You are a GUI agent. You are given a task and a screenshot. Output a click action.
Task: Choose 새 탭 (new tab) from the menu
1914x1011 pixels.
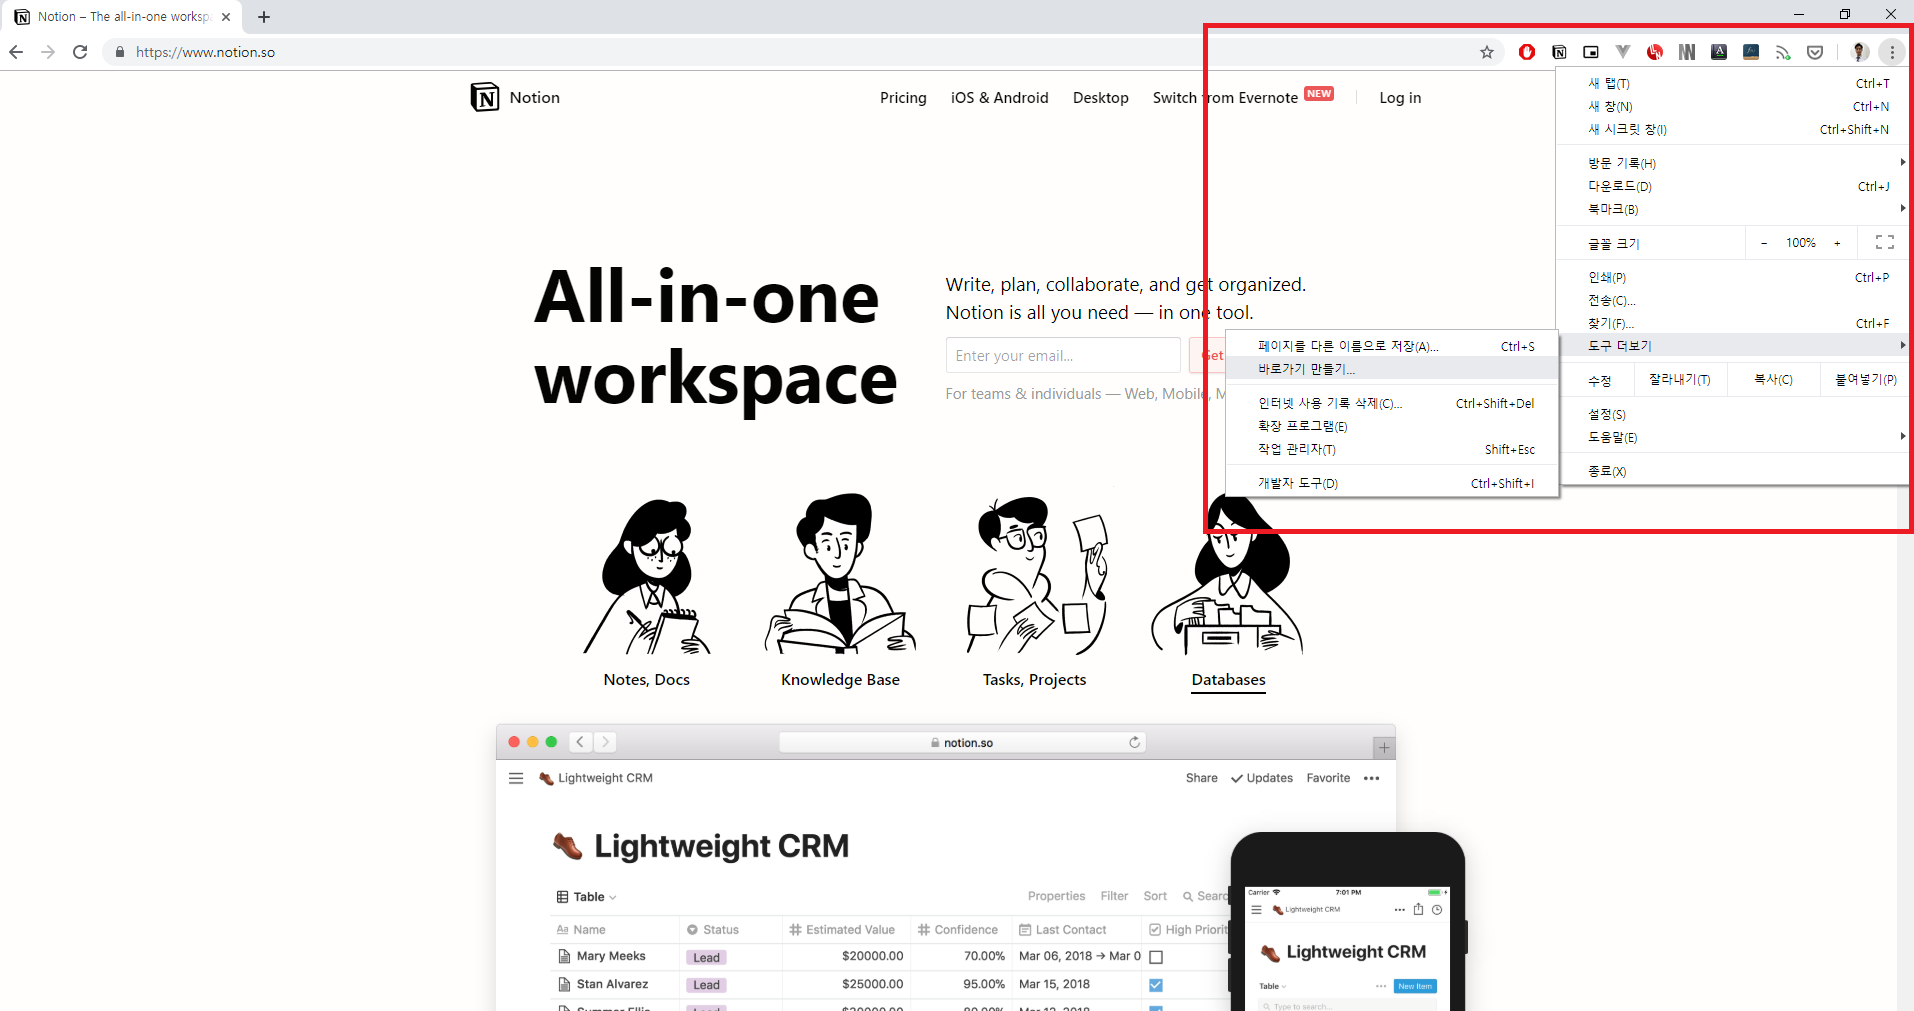point(1733,83)
